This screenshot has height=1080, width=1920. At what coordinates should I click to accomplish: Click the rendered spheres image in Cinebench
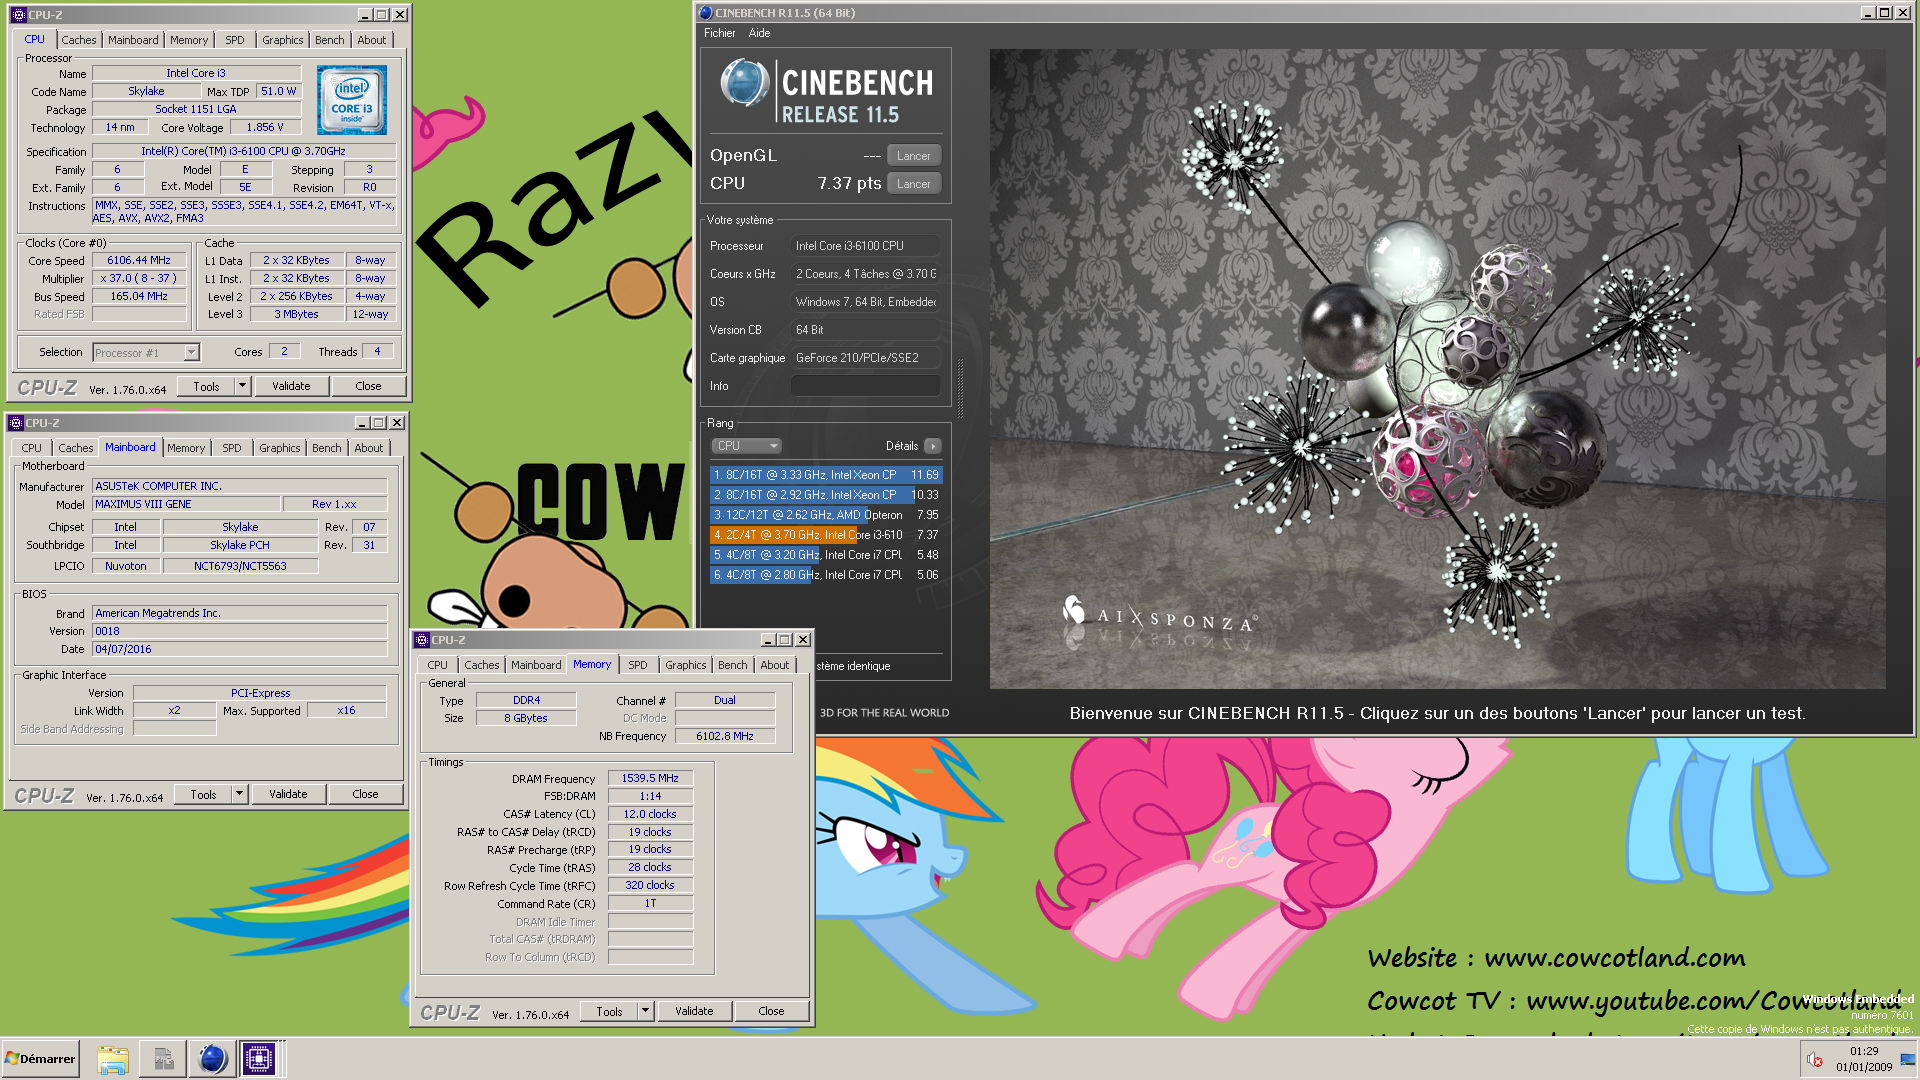1437,369
